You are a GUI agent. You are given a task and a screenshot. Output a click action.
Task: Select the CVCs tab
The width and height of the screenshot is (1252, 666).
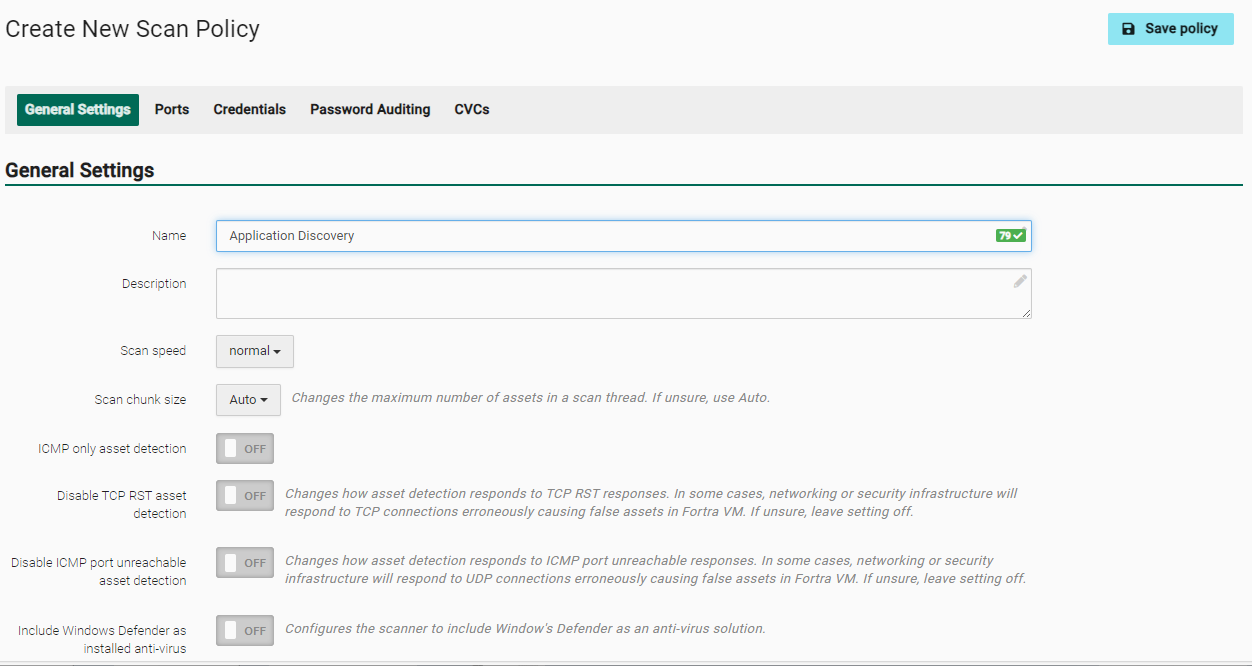472,110
